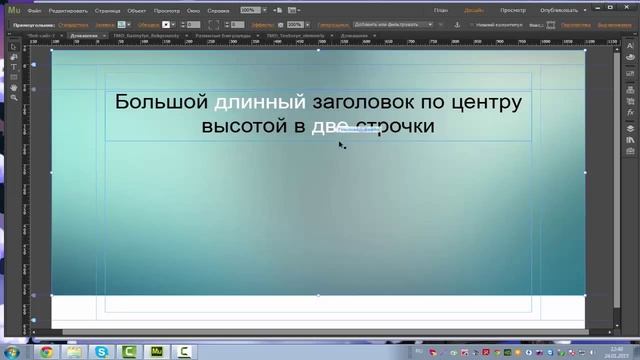
Task: Open the Страница menu
Action: pyautogui.click(x=107, y=11)
